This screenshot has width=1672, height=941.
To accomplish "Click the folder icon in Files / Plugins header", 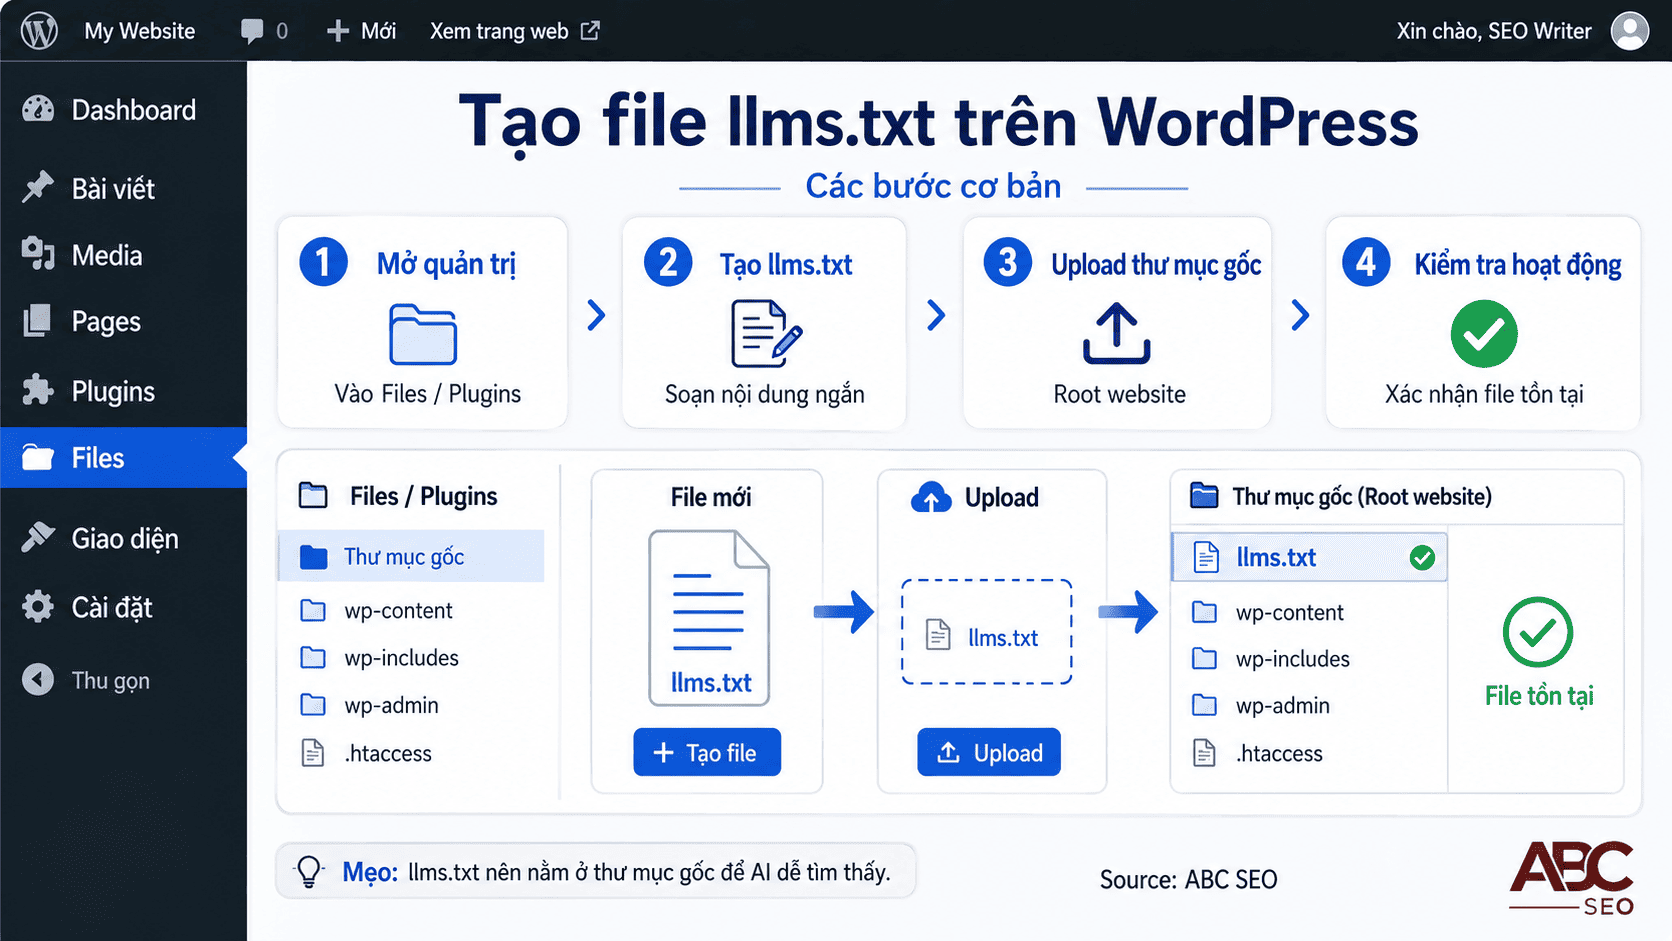I will point(313,496).
